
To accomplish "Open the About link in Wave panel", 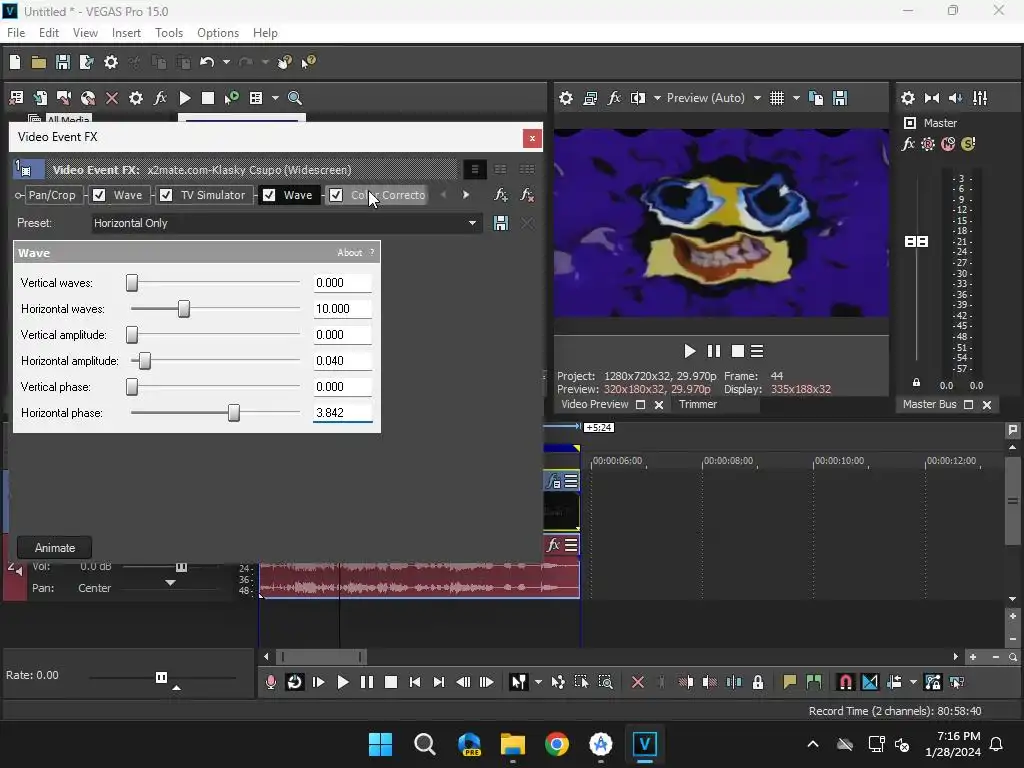I will [x=349, y=253].
